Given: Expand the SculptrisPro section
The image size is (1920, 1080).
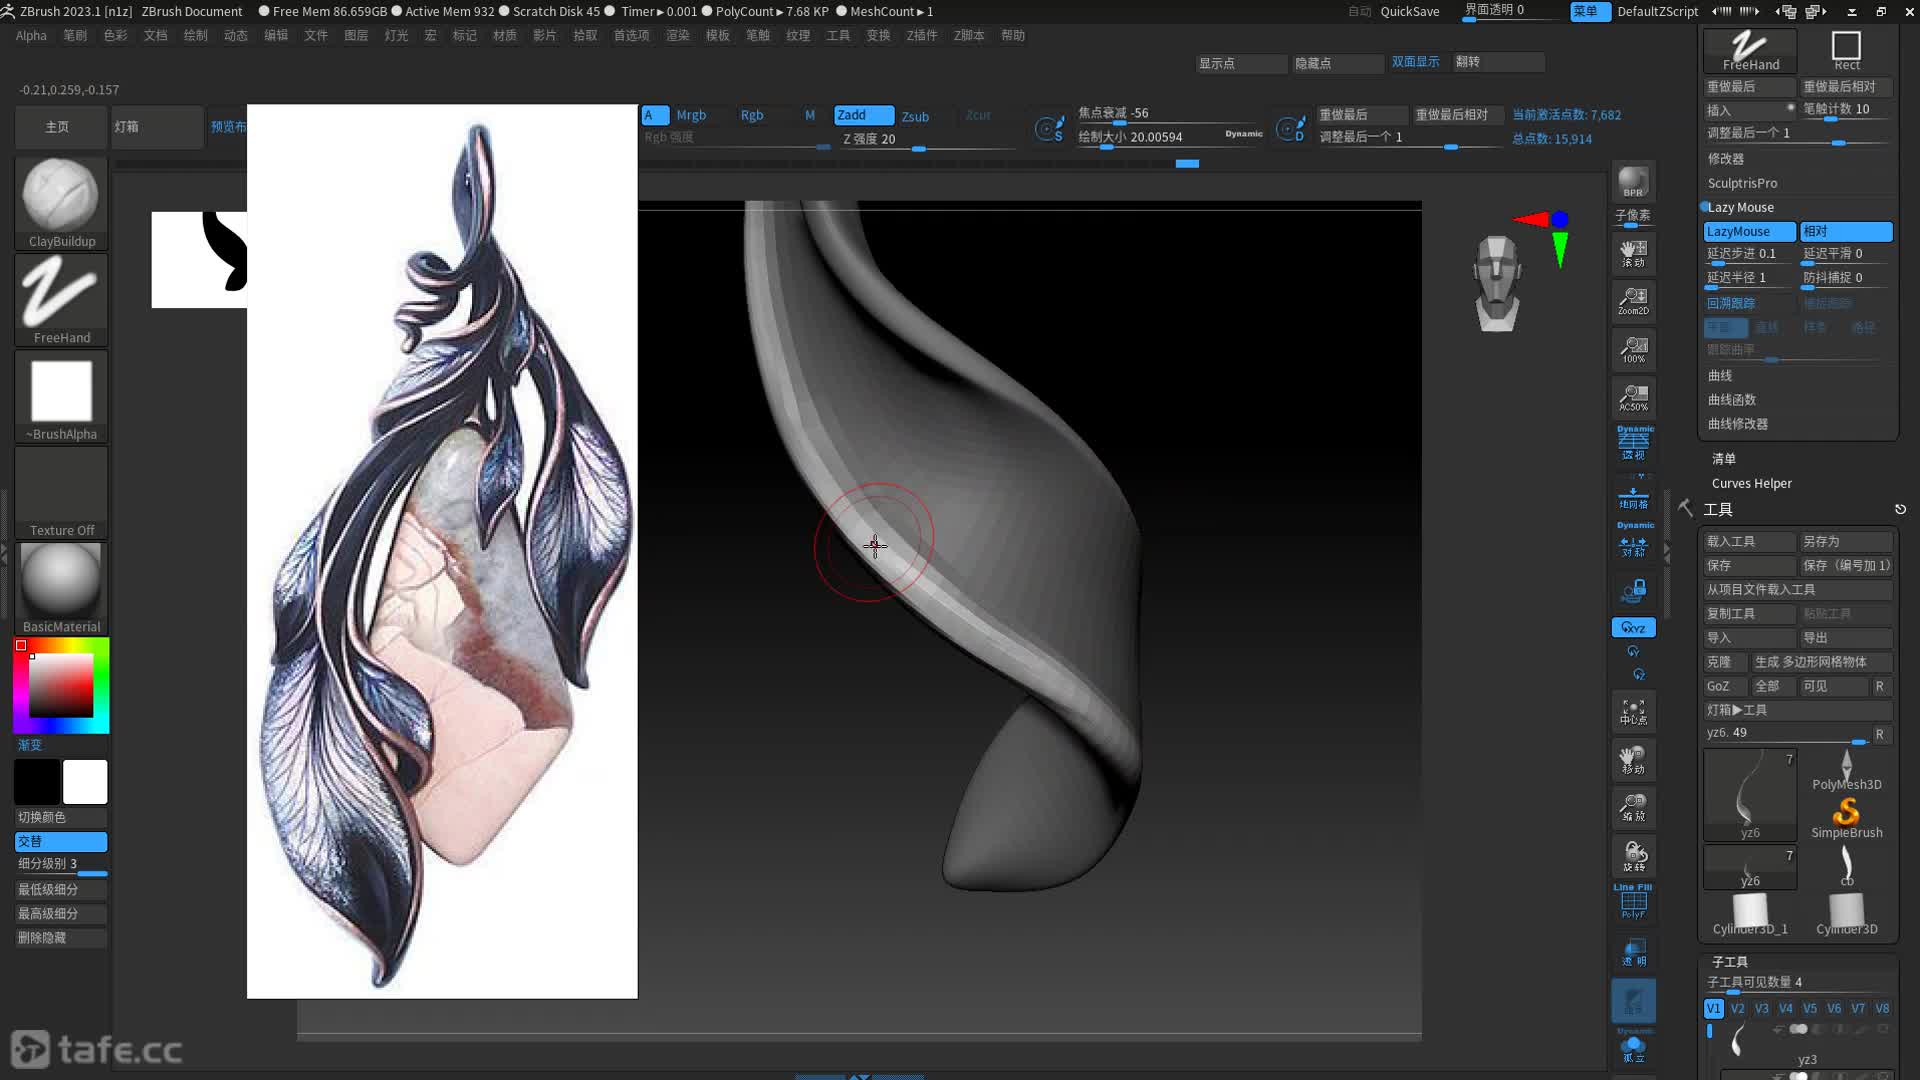Looking at the screenshot, I should (1742, 183).
